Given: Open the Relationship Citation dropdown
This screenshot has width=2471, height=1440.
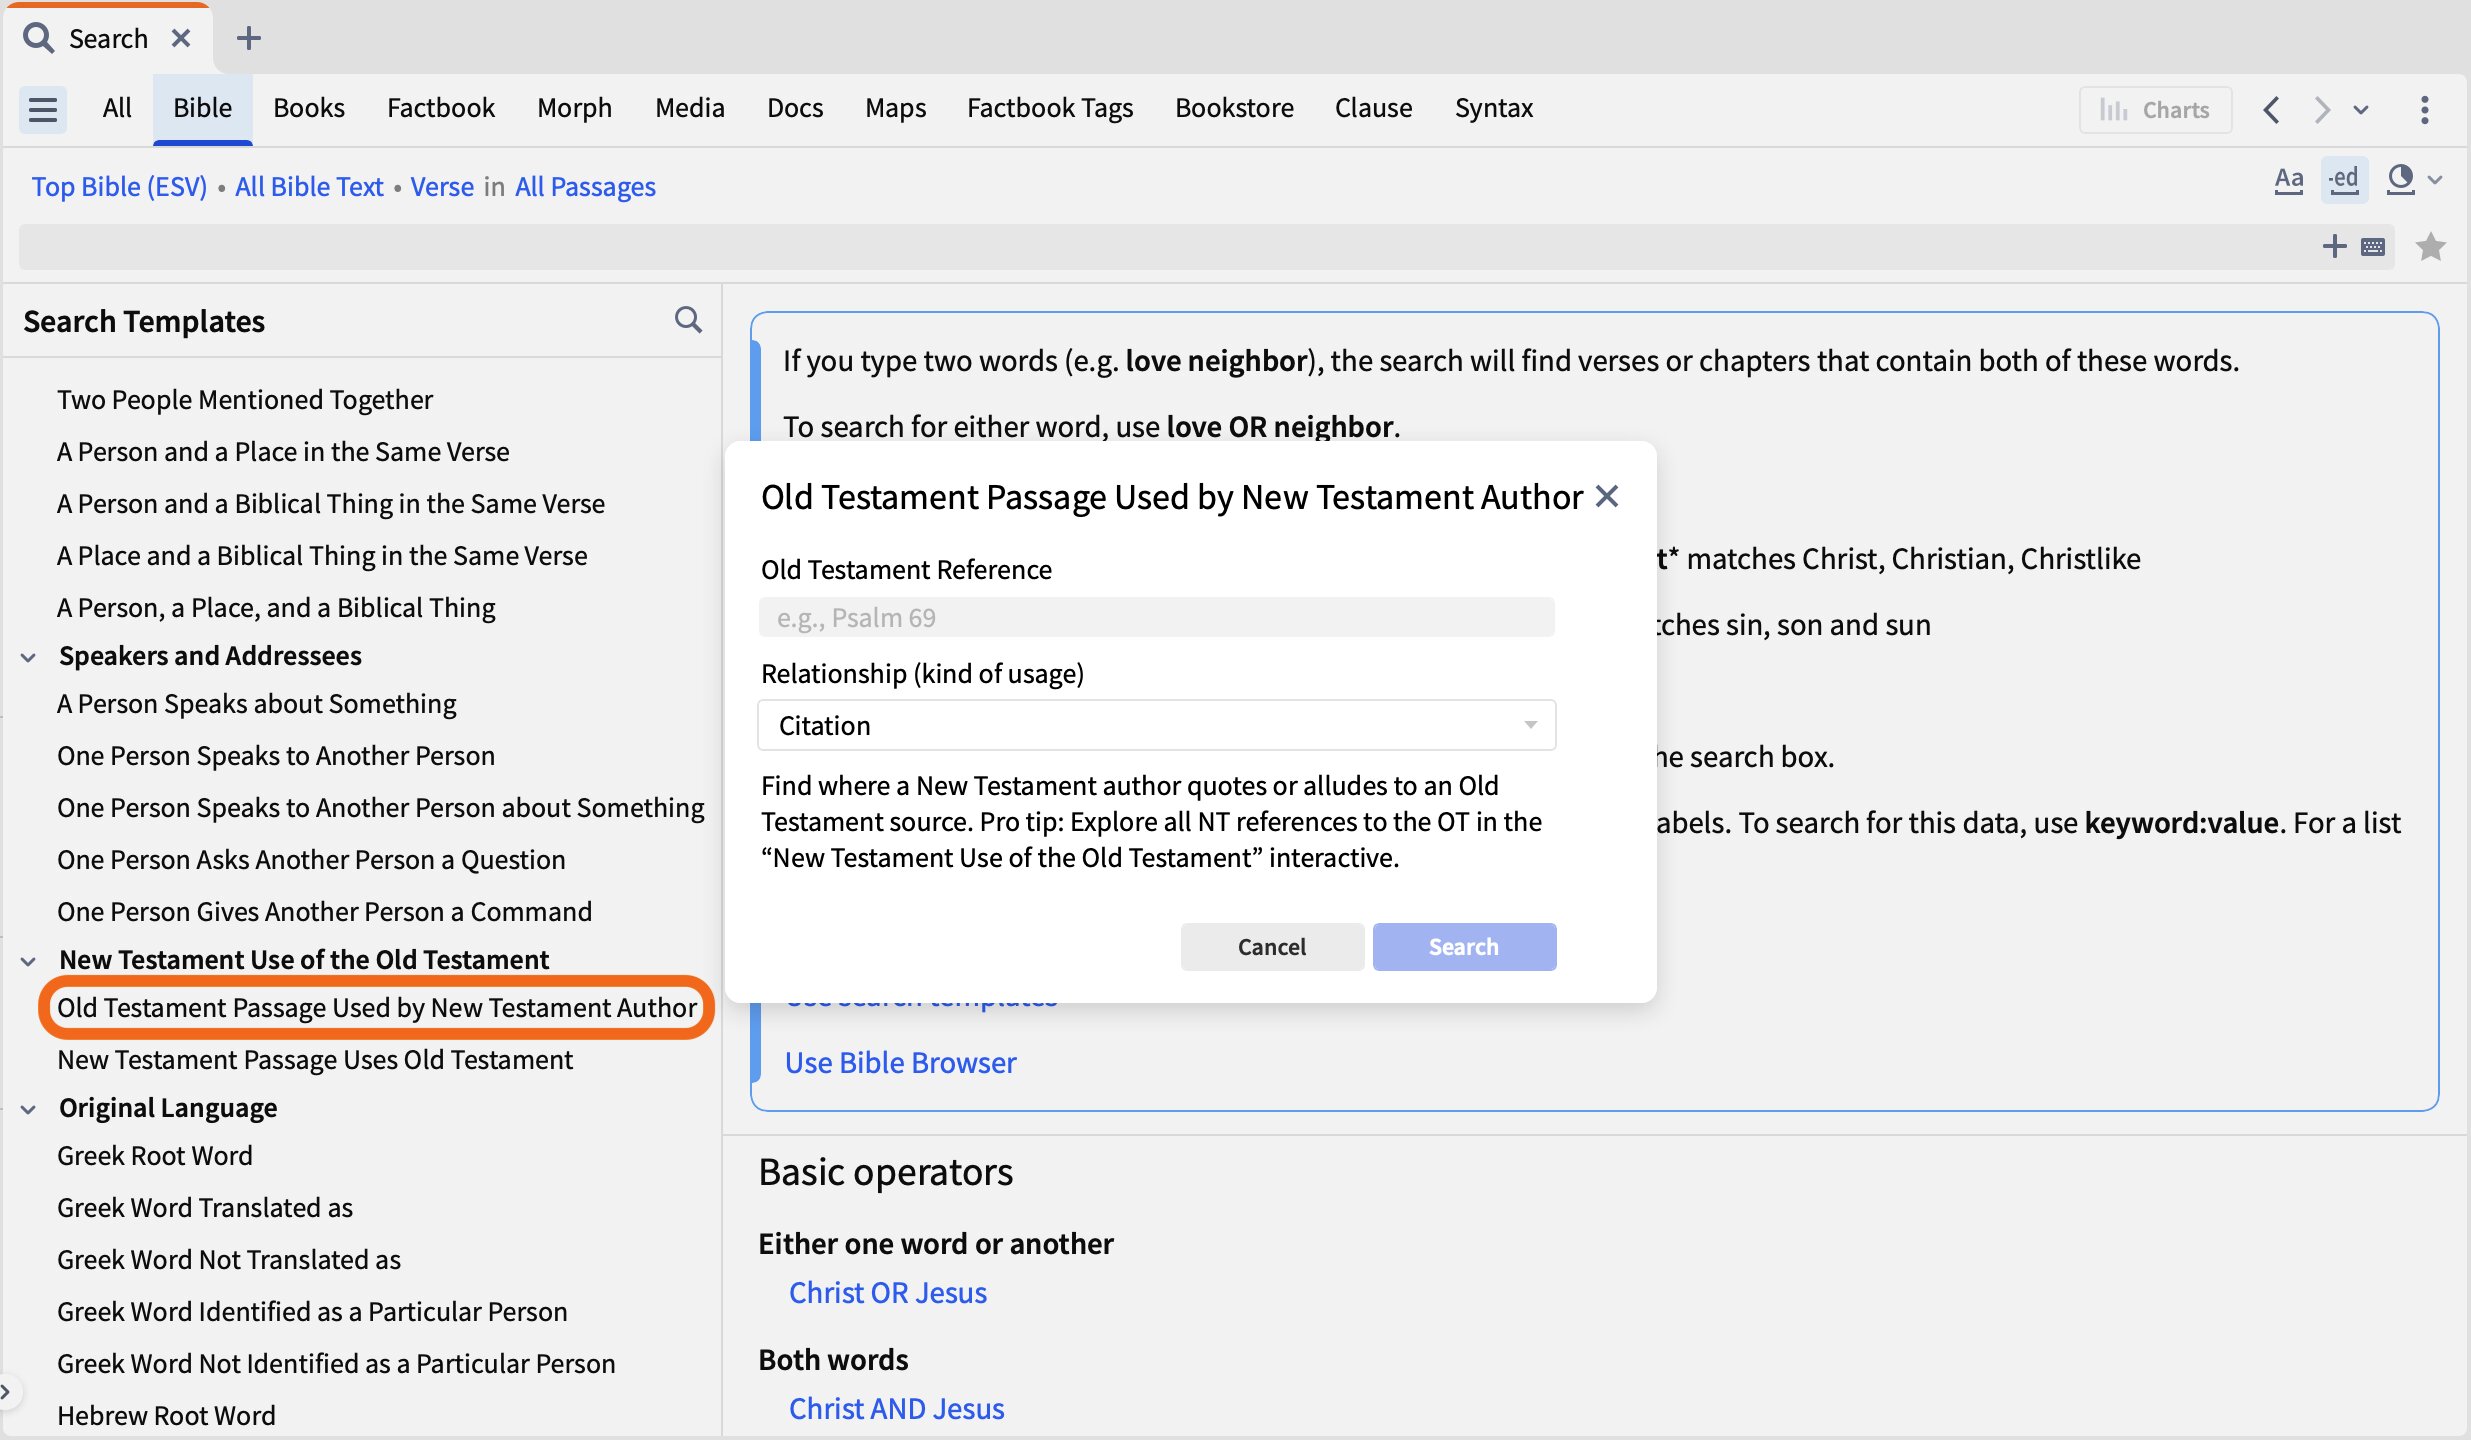Looking at the screenshot, I should pyautogui.click(x=1157, y=725).
